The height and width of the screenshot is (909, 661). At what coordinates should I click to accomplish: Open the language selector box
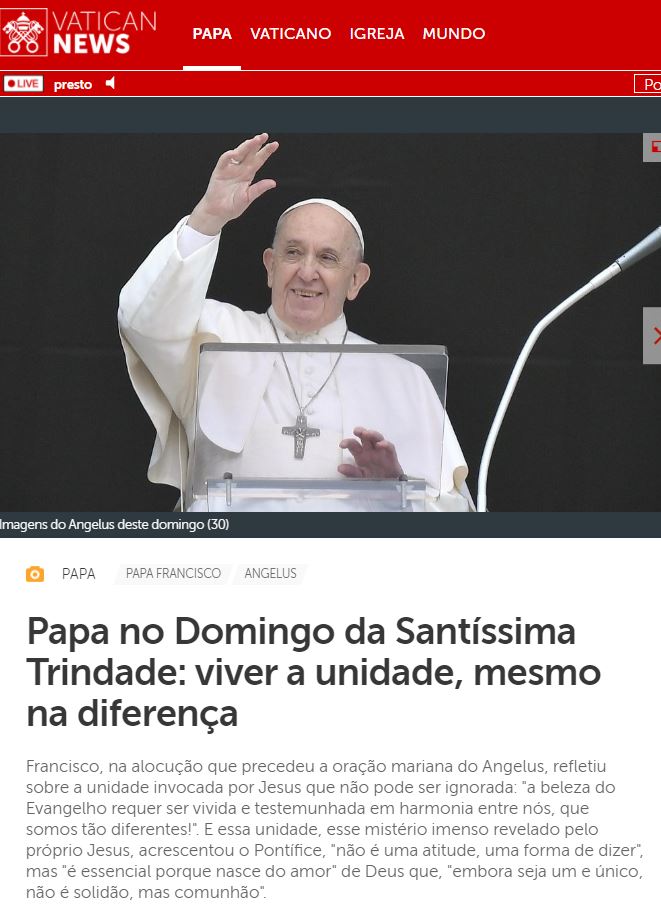tap(648, 85)
